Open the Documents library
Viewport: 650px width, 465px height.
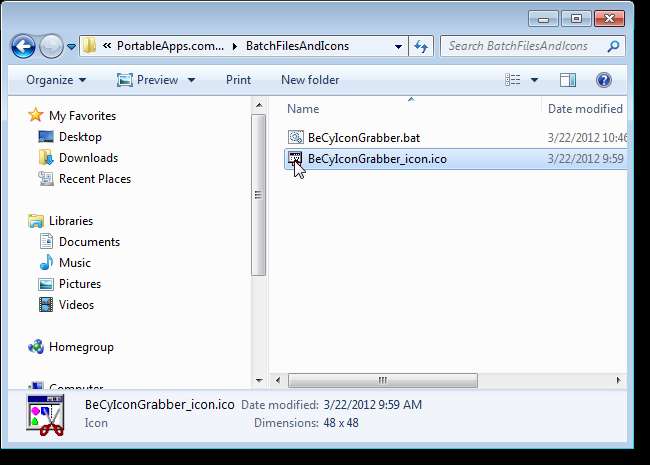coord(89,242)
